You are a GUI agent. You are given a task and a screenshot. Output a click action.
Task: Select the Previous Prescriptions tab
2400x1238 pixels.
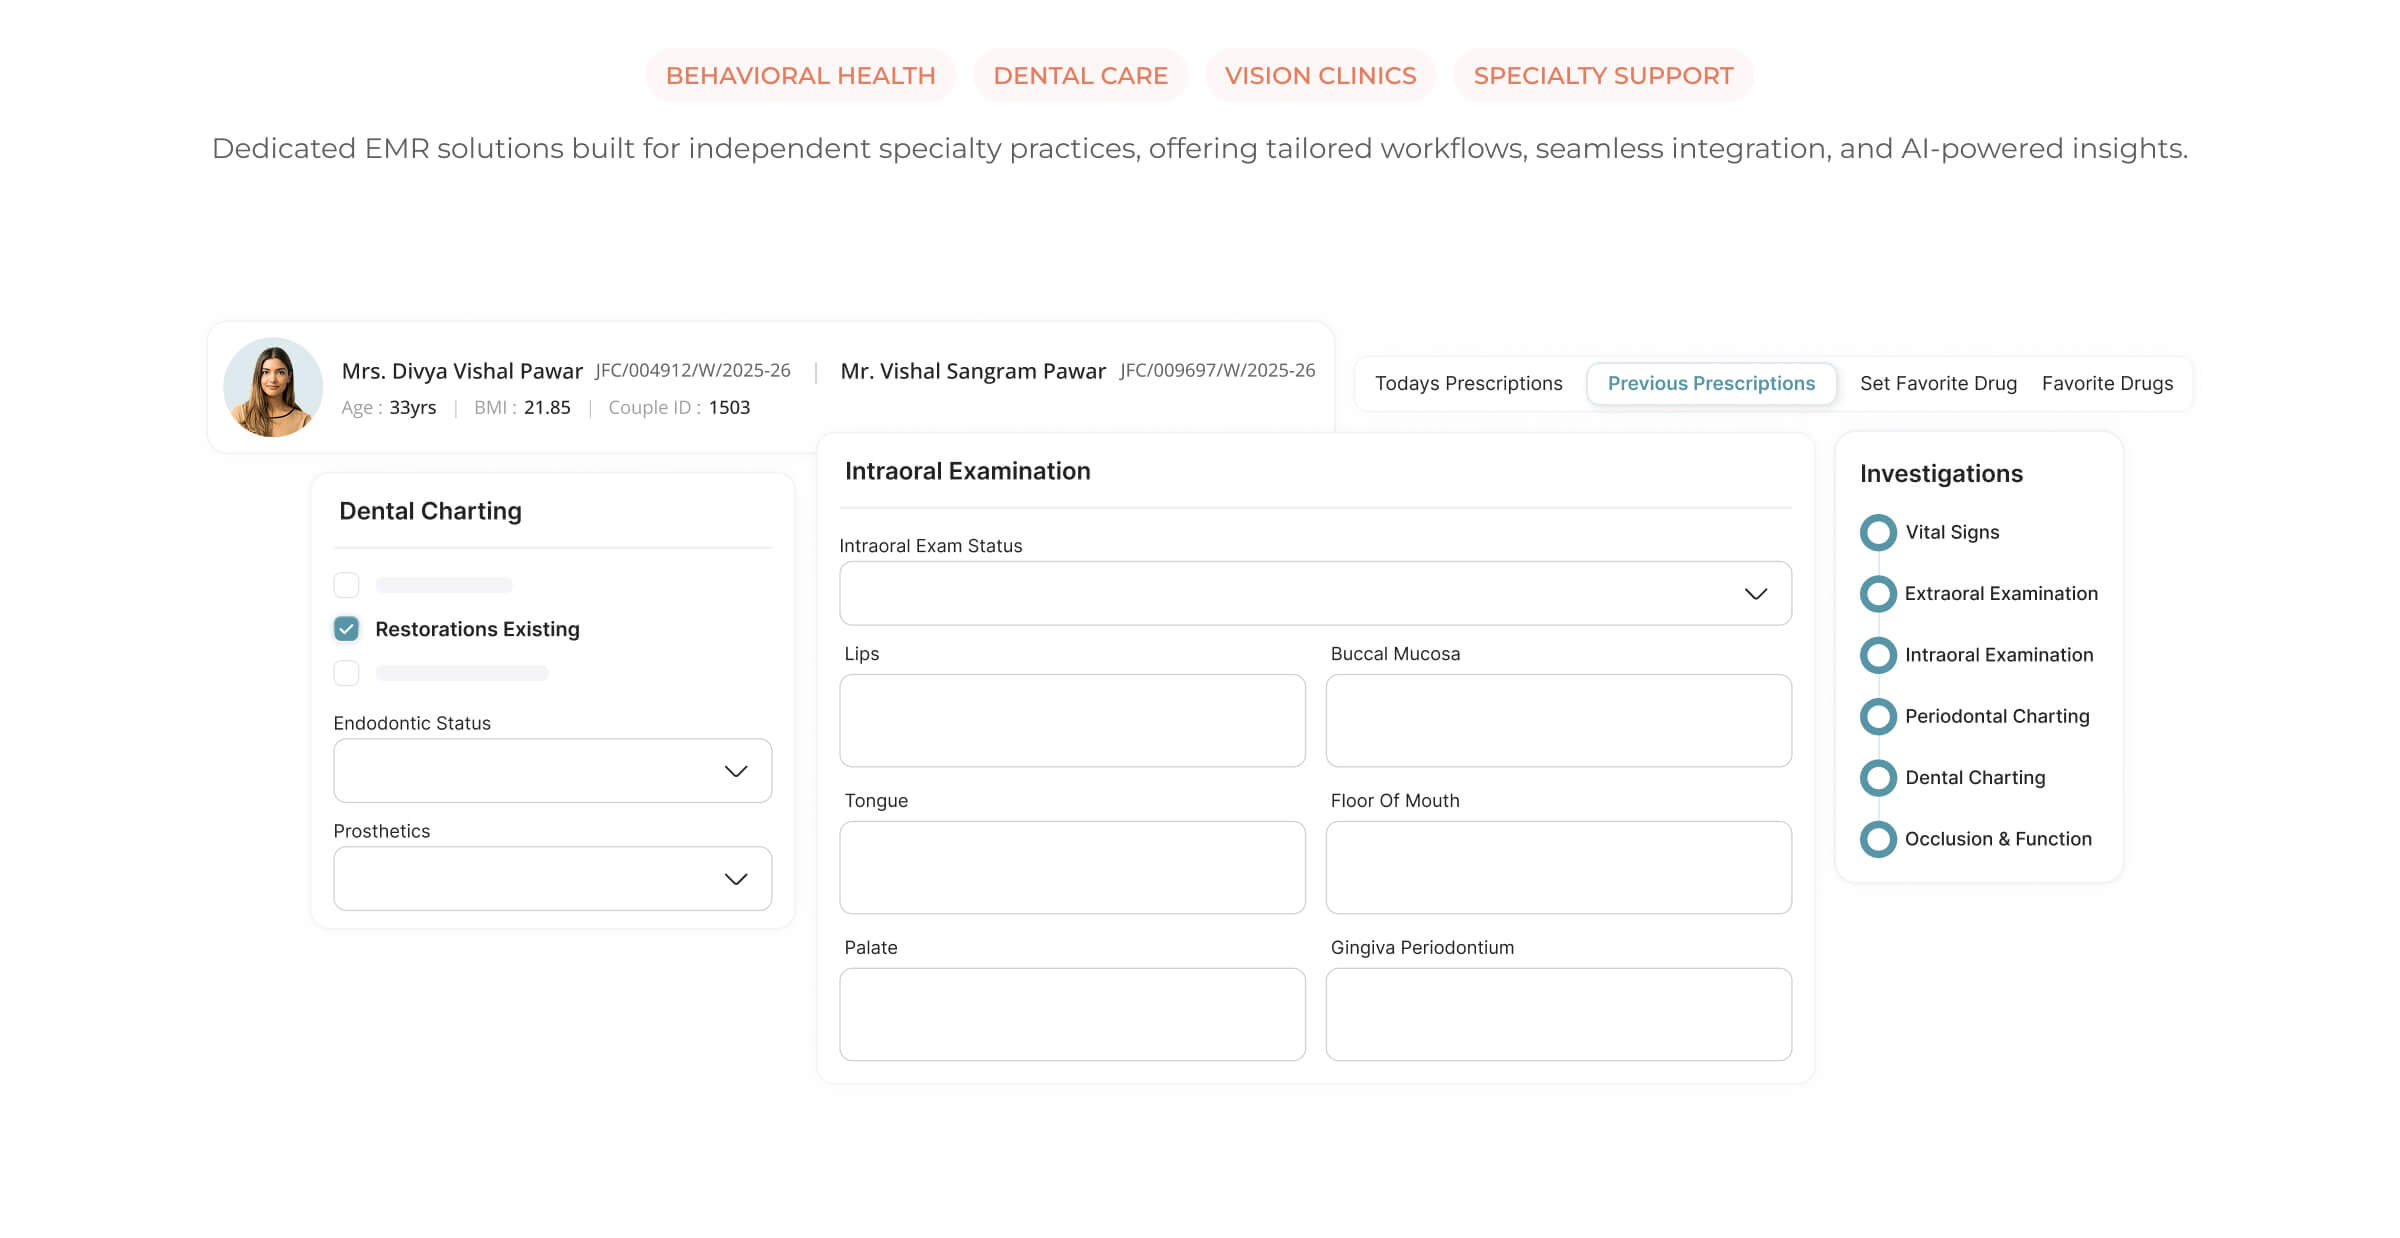coord(1711,384)
